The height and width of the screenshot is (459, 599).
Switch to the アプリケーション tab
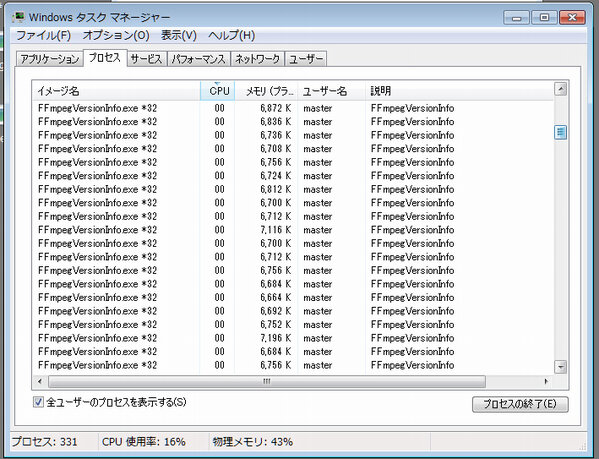click(x=50, y=59)
